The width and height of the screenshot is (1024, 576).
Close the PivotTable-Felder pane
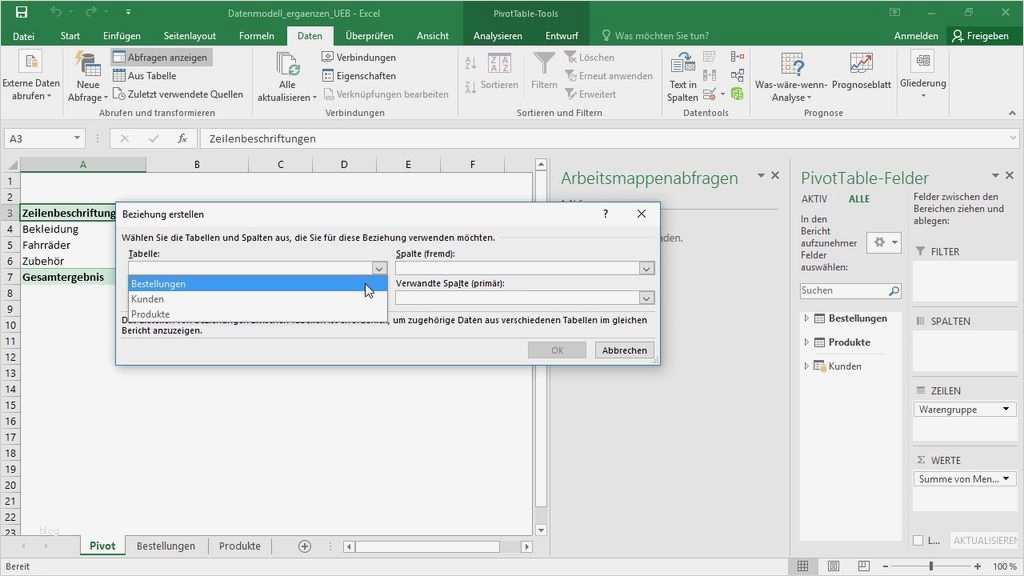click(x=1010, y=175)
